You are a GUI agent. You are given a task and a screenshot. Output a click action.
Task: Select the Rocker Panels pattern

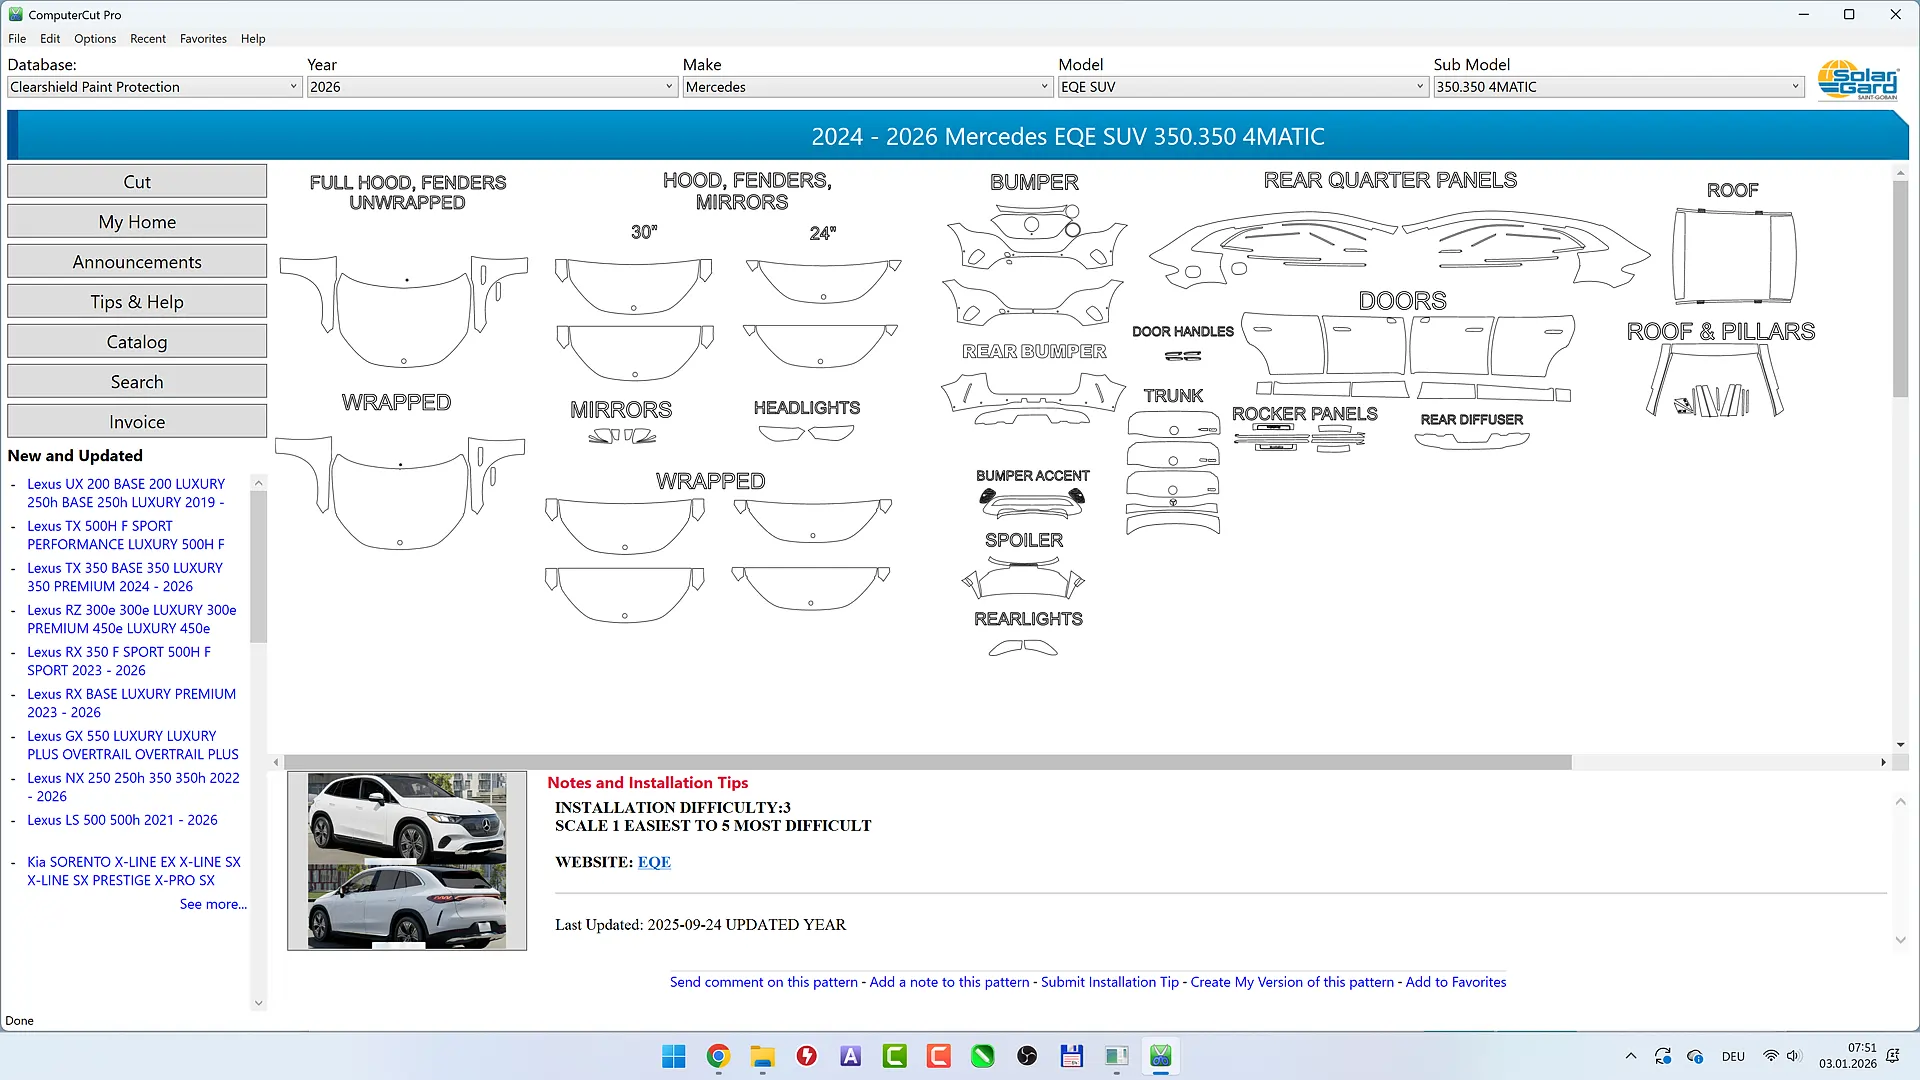(1299, 438)
